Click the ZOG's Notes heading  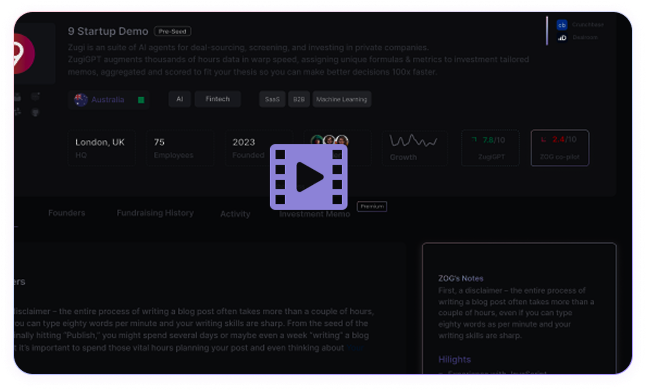(x=461, y=278)
